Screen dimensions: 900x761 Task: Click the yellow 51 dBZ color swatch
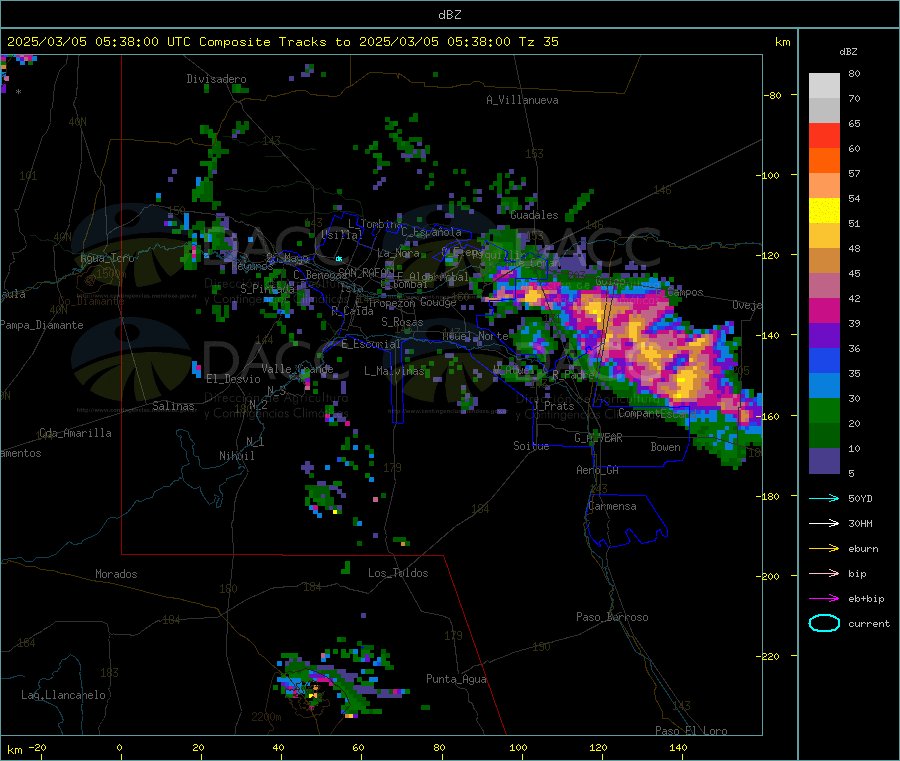(824, 211)
